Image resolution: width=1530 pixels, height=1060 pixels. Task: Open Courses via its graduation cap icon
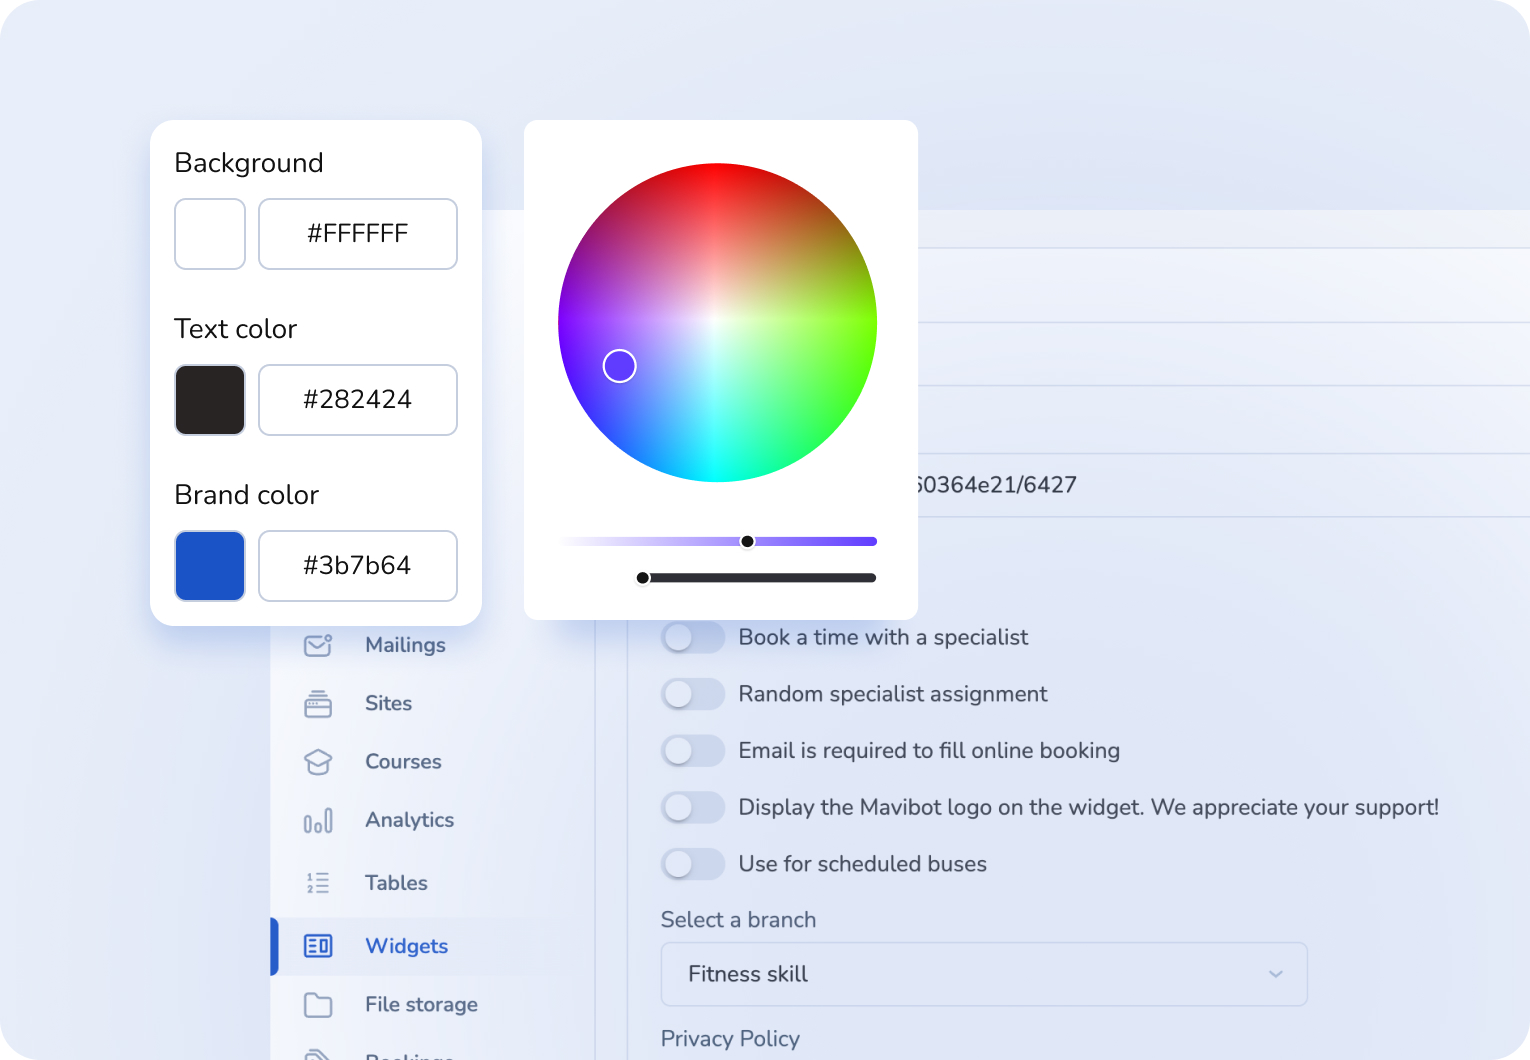tap(318, 761)
